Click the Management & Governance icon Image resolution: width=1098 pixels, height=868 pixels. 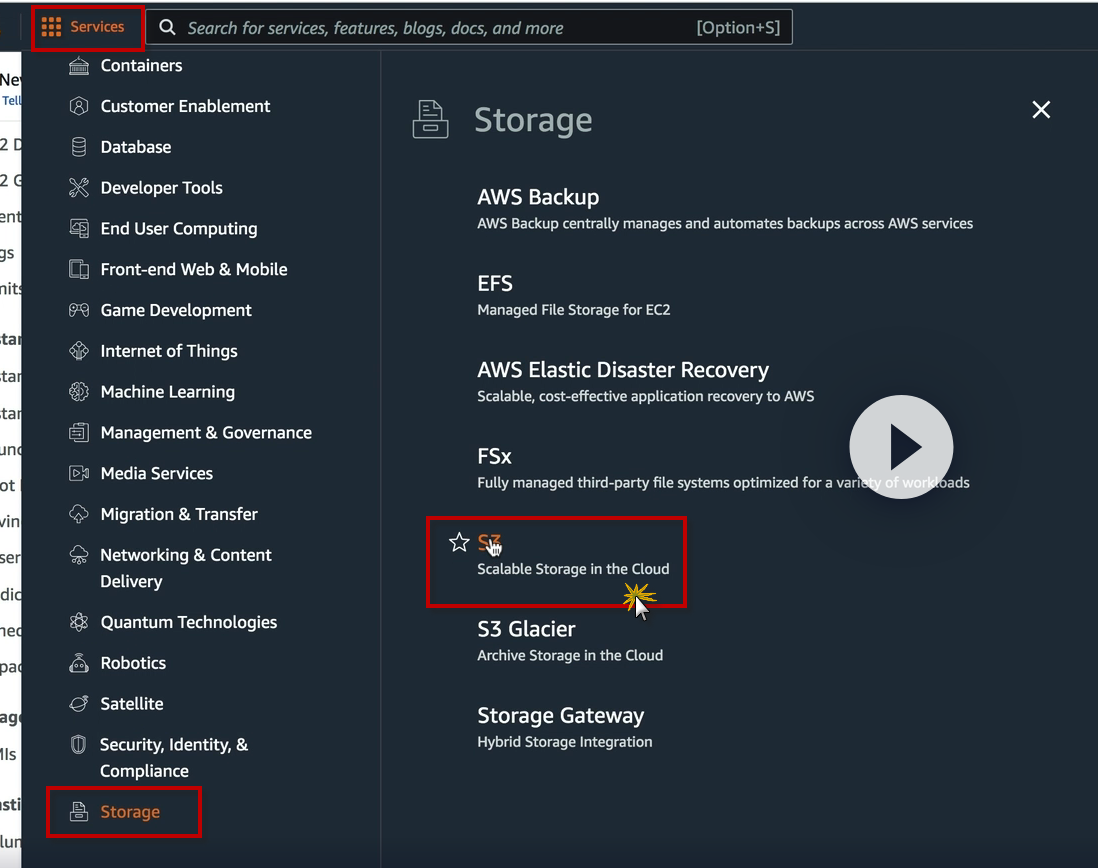79,433
